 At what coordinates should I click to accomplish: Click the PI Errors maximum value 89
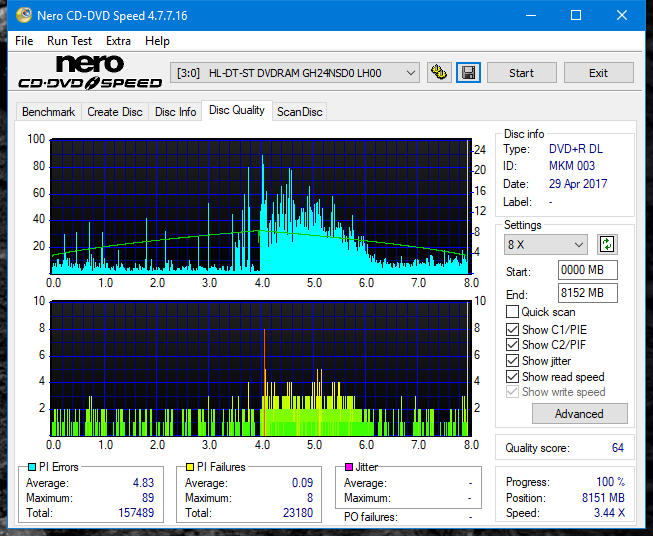[148, 498]
